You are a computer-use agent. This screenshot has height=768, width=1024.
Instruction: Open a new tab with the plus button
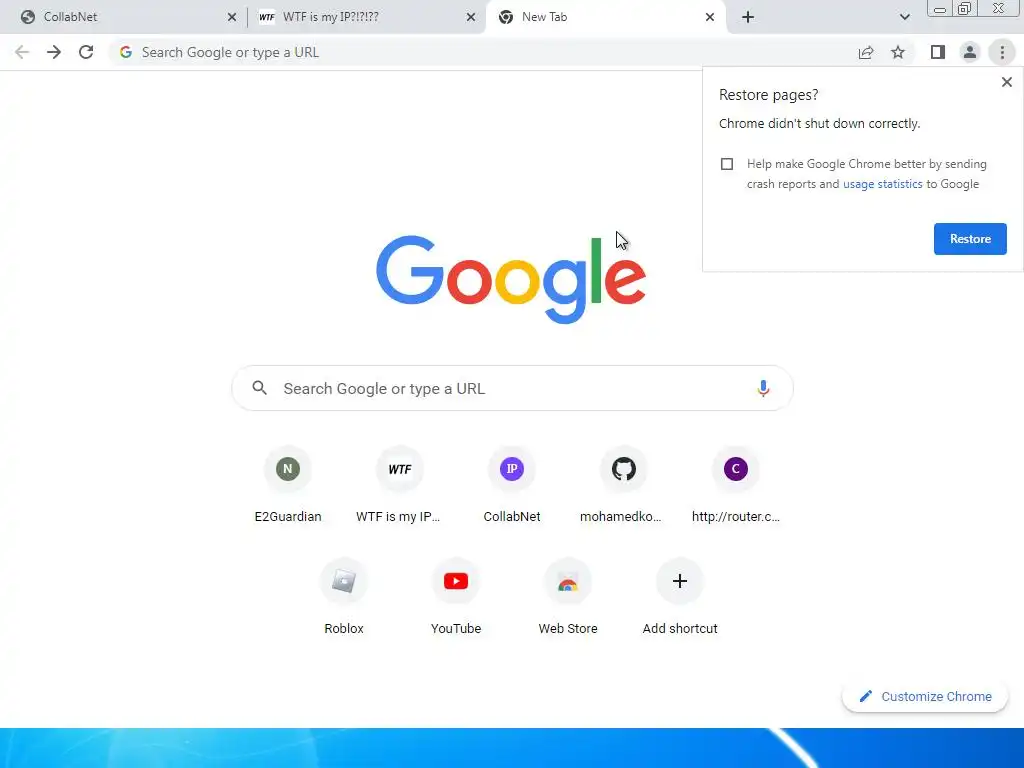click(x=748, y=17)
